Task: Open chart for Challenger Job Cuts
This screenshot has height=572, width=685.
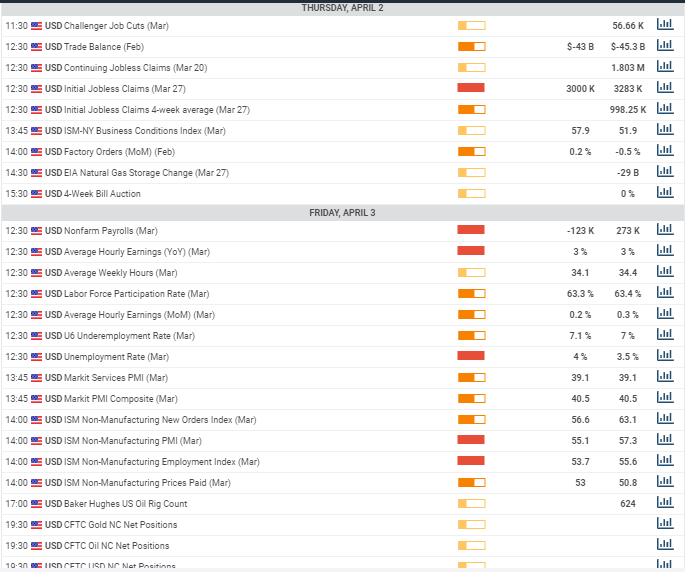Action: point(664,25)
